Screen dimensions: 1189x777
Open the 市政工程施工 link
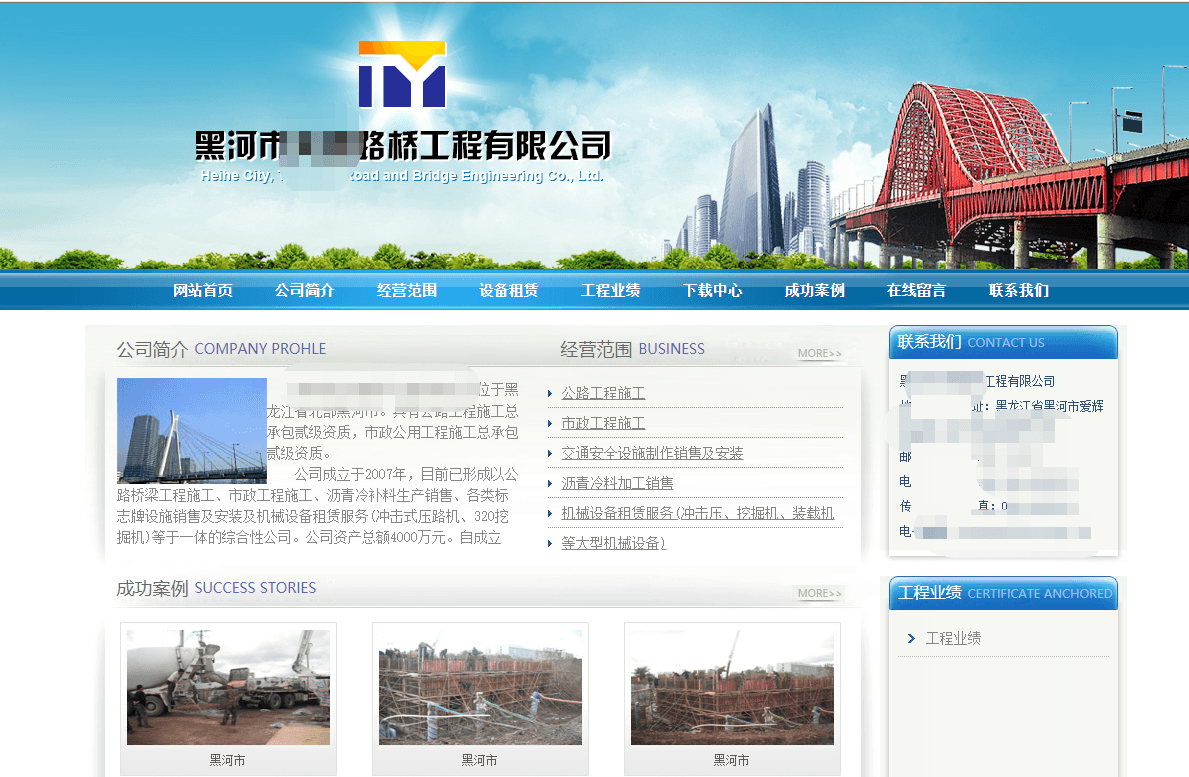(x=603, y=423)
